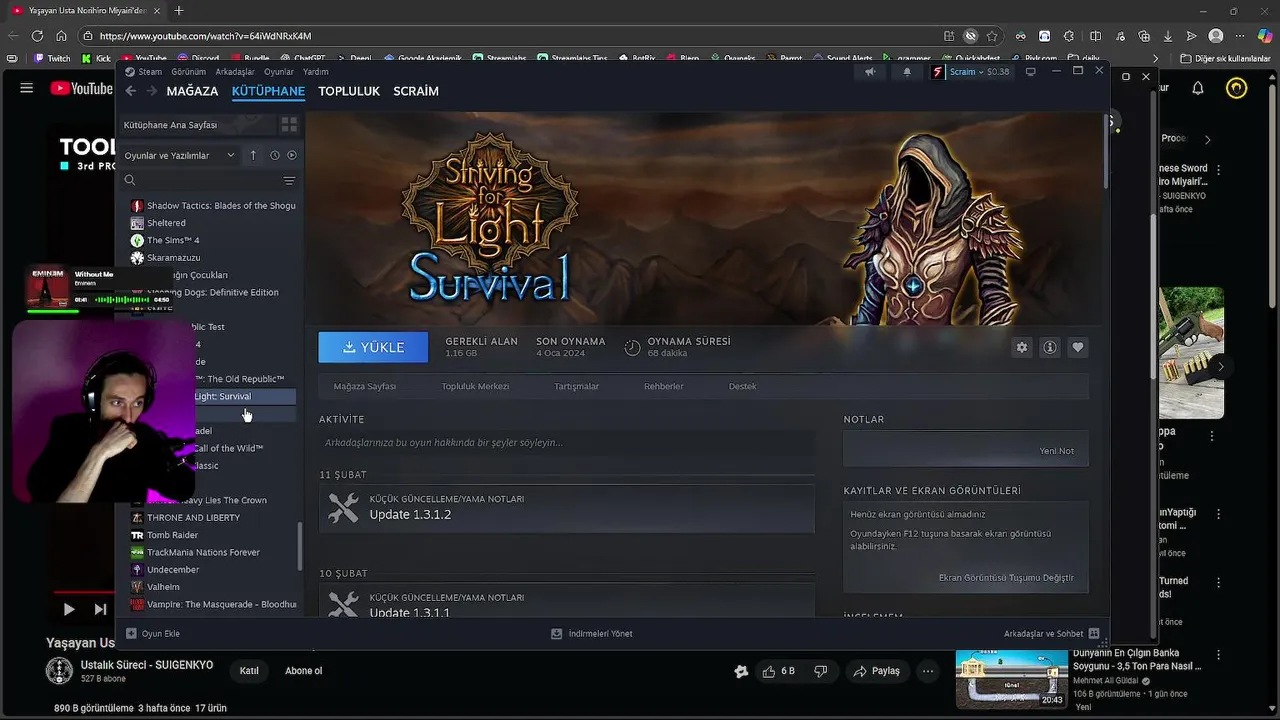Click the YouTube next video button

[100, 609]
